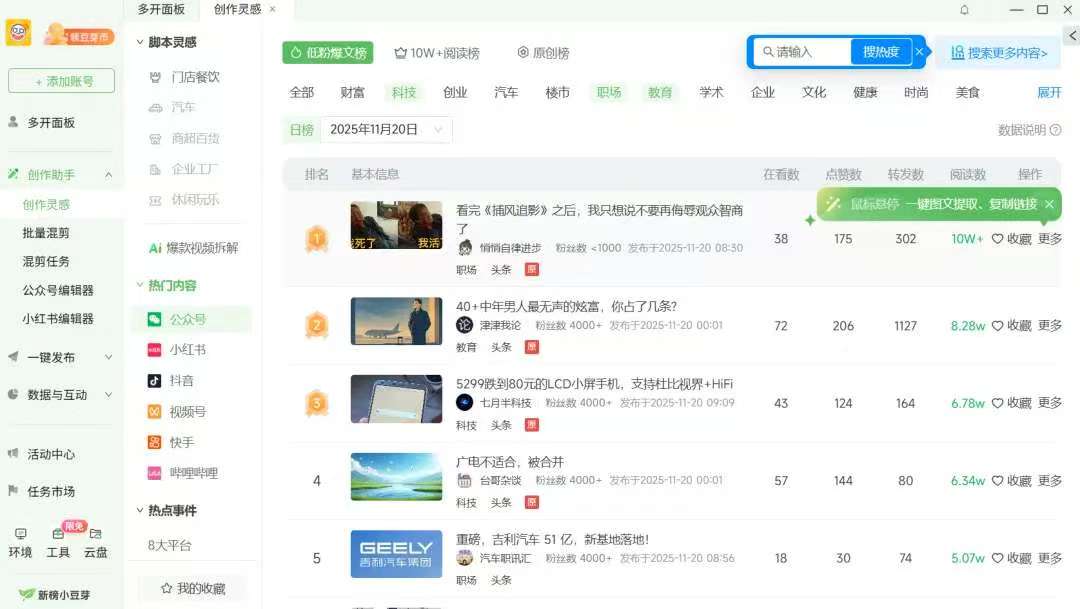
Task: Open the GEELY article thumbnail
Action: 396,554
